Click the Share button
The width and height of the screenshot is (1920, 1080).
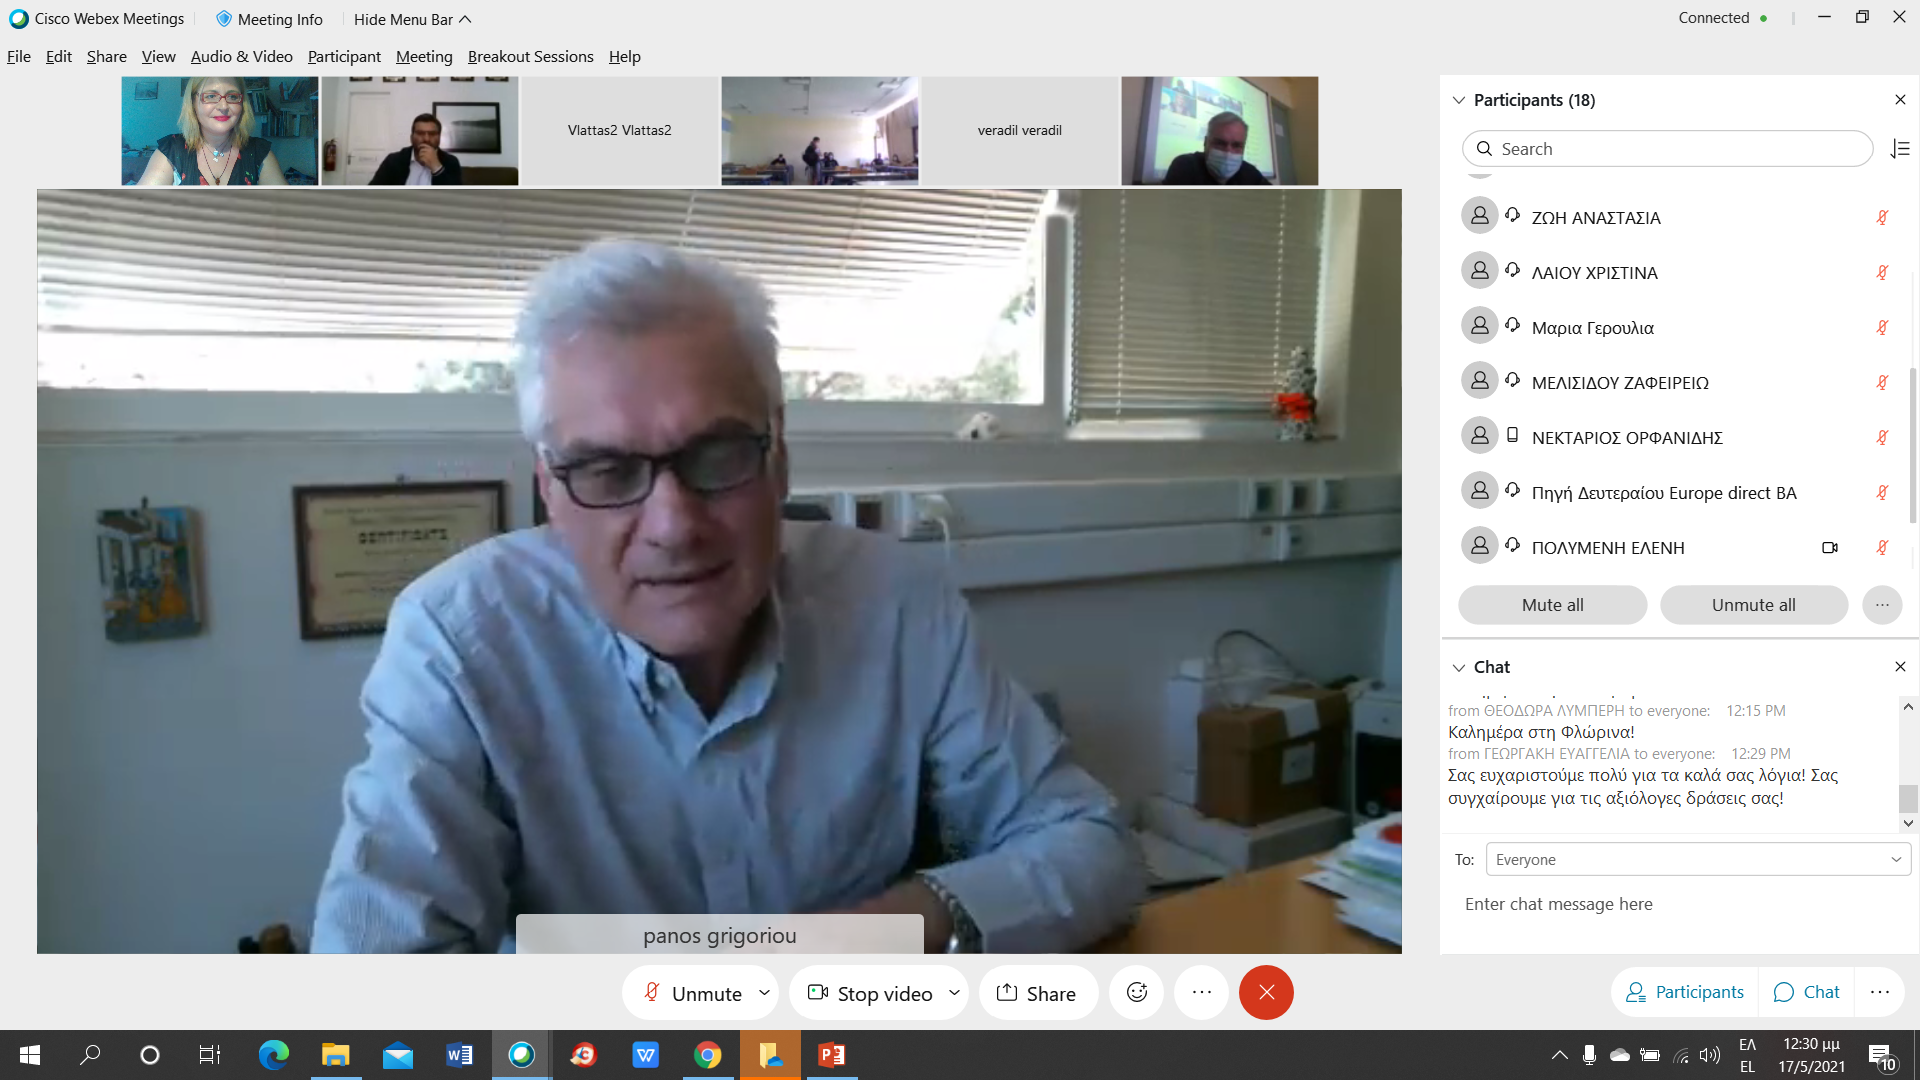(1037, 993)
